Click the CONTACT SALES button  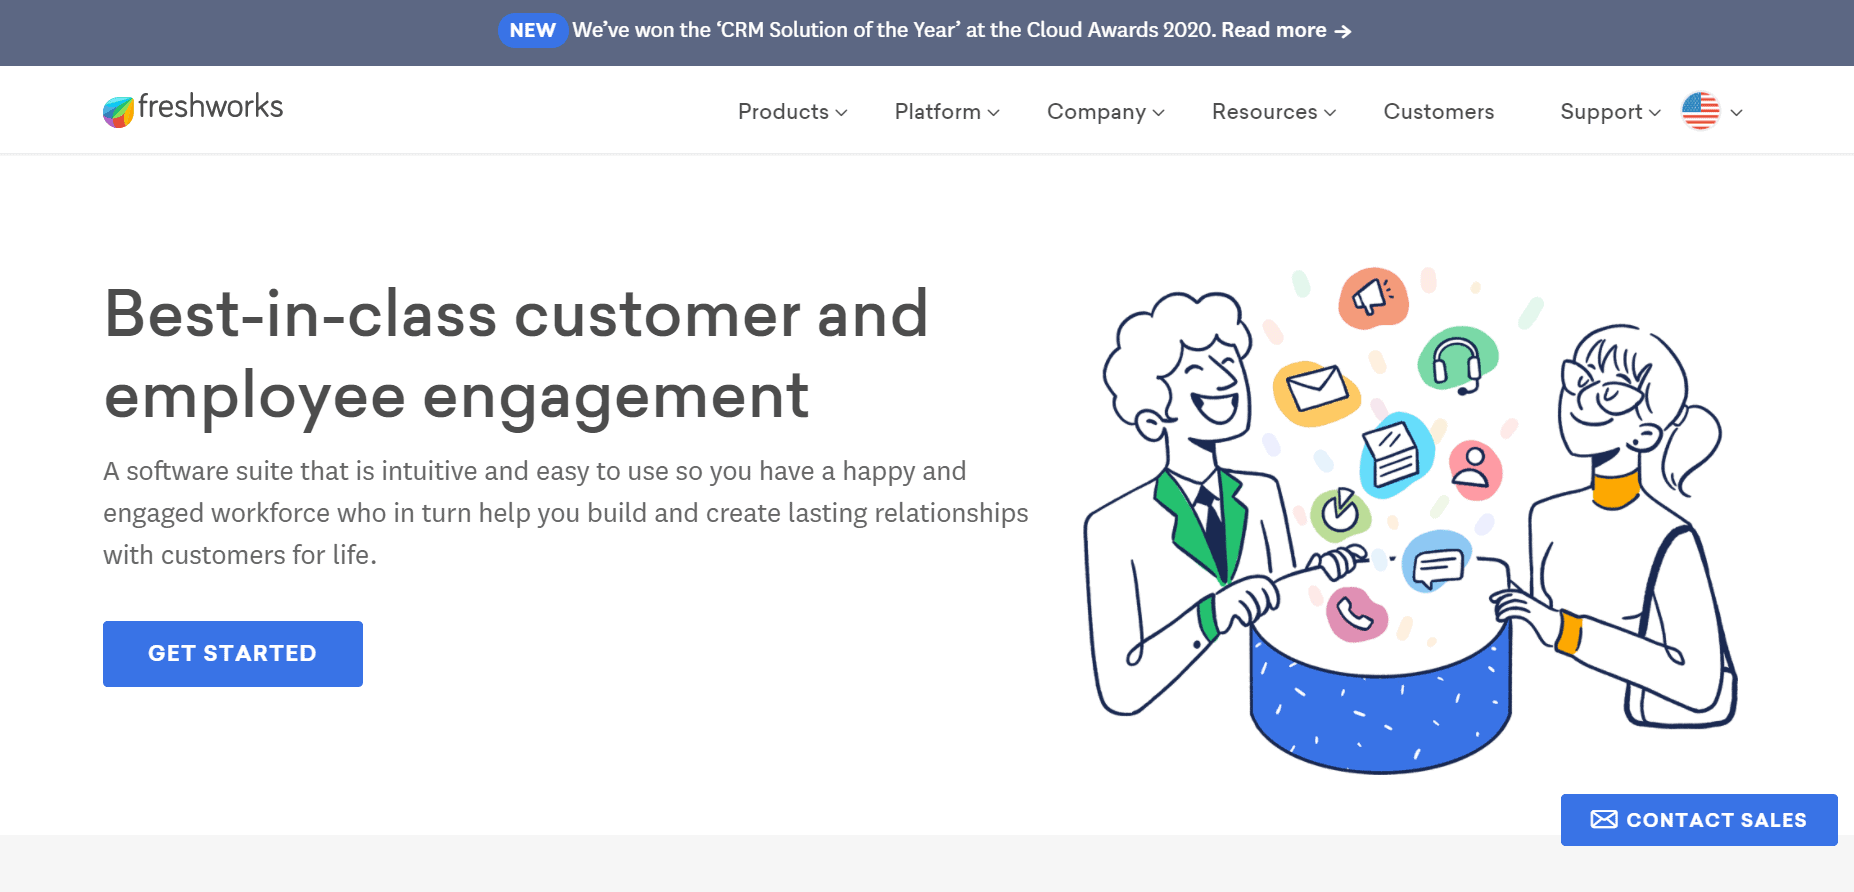pyautogui.click(x=1698, y=820)
